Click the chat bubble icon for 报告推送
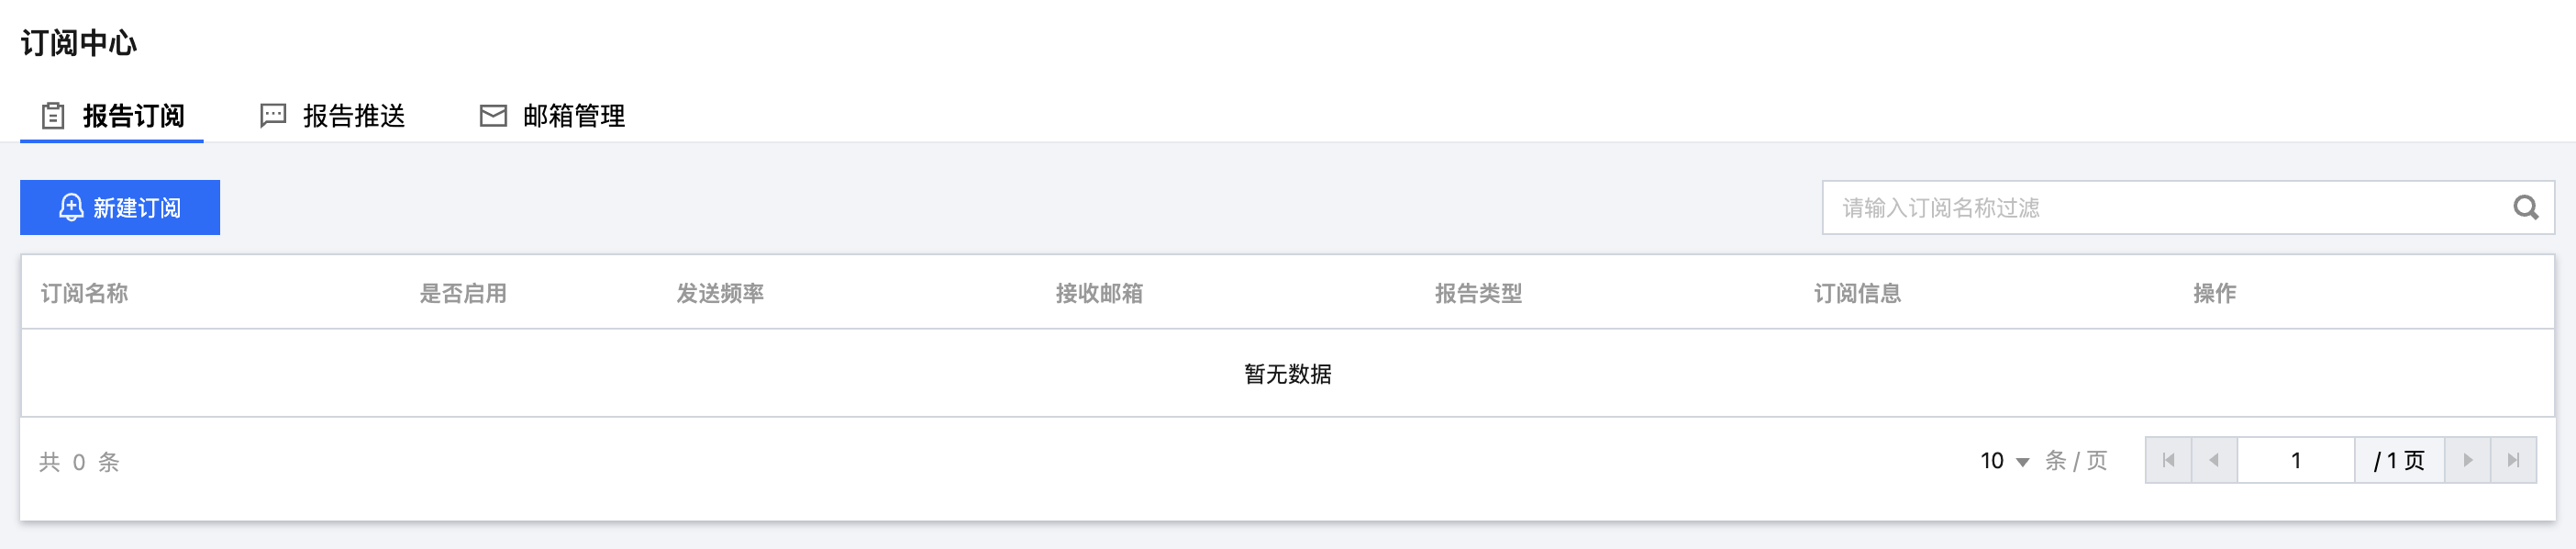2576x549 pixels. (273, 116)
